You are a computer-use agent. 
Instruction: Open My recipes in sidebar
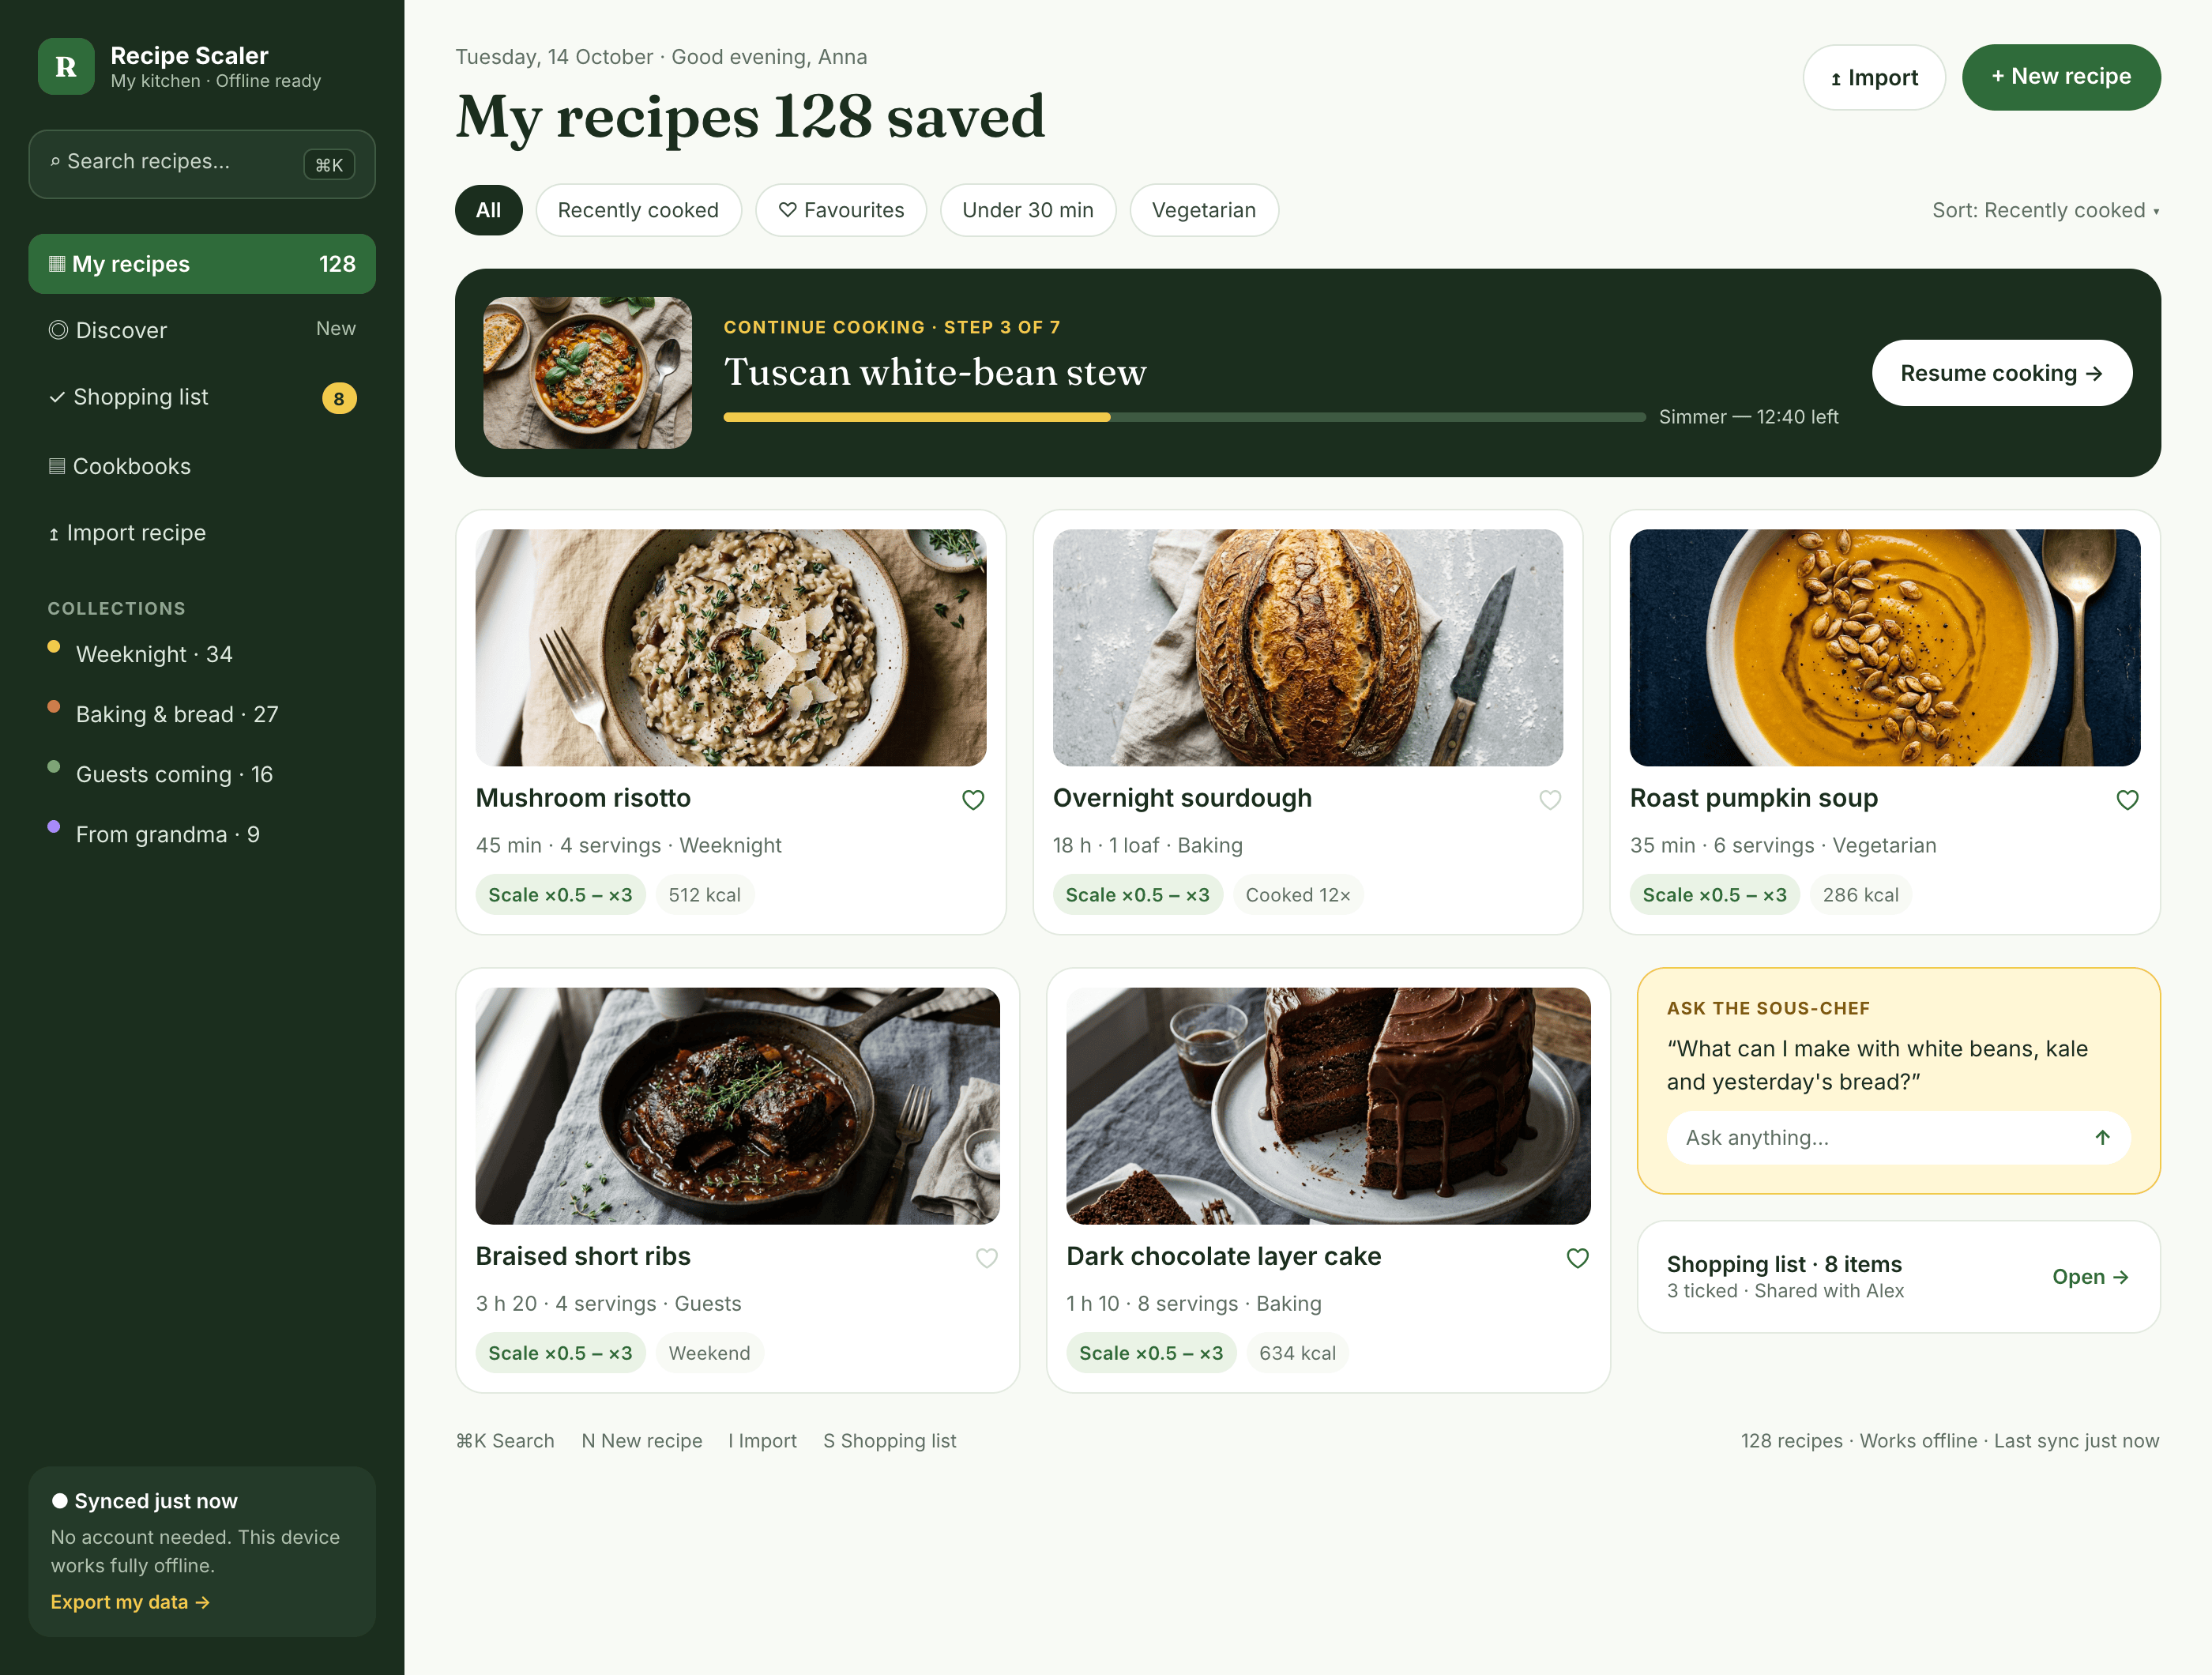(x=202, y=264)
